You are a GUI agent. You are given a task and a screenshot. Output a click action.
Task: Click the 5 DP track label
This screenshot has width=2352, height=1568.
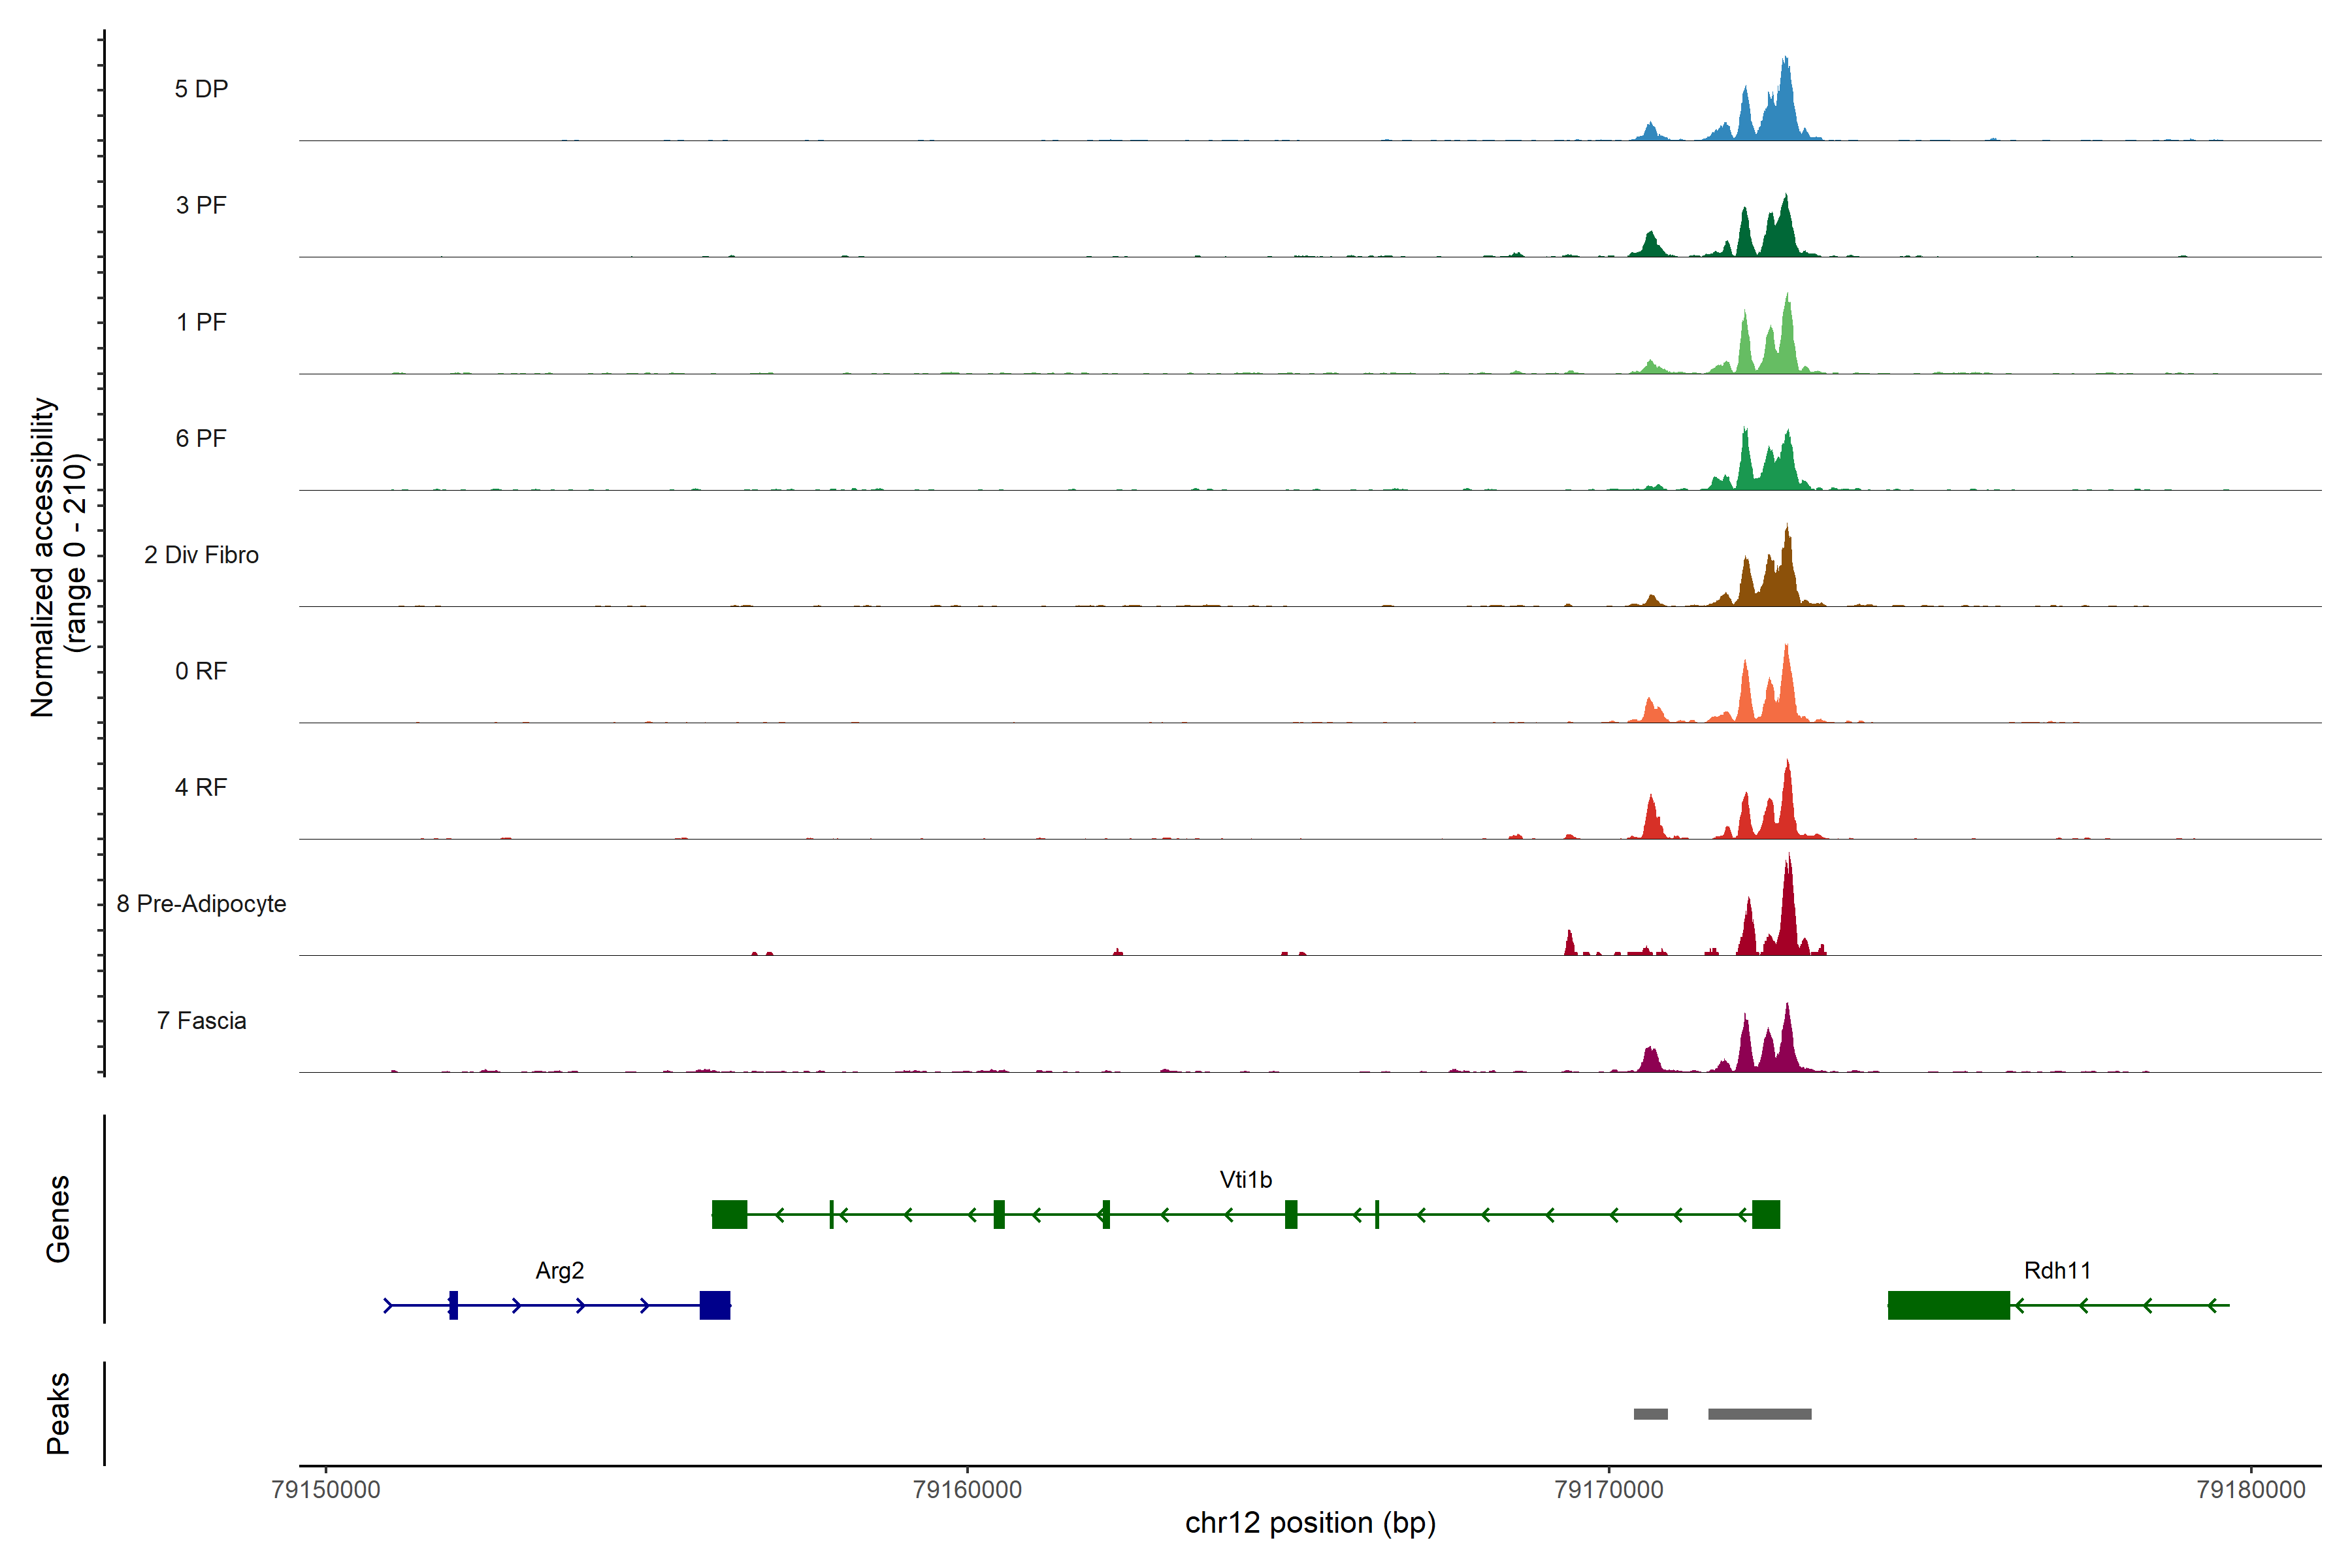click(x=201, y=89)
